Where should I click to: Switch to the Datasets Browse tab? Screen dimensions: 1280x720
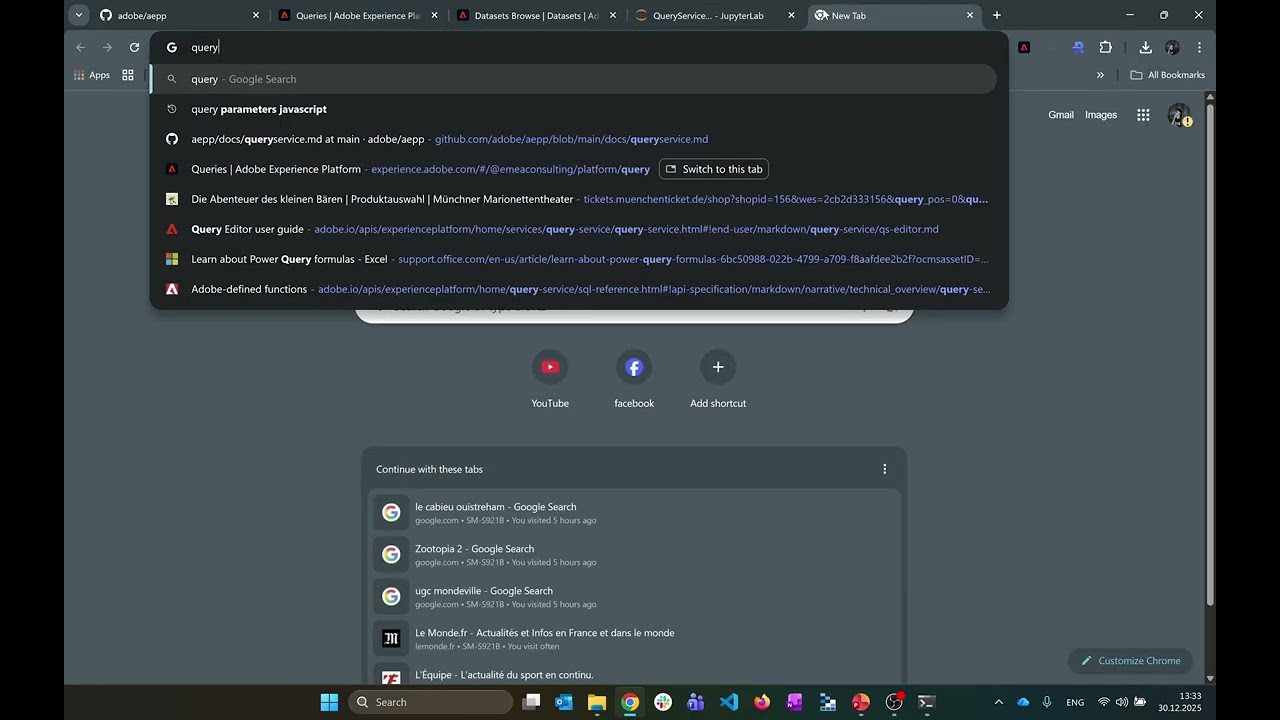536,15
